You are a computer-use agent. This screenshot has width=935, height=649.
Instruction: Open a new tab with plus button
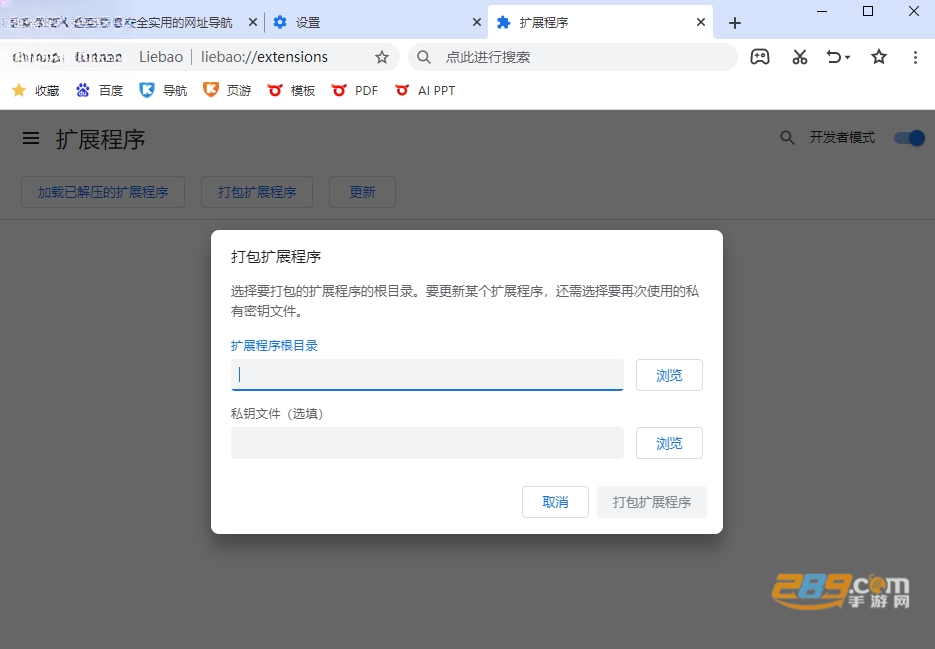click(735, 23)
